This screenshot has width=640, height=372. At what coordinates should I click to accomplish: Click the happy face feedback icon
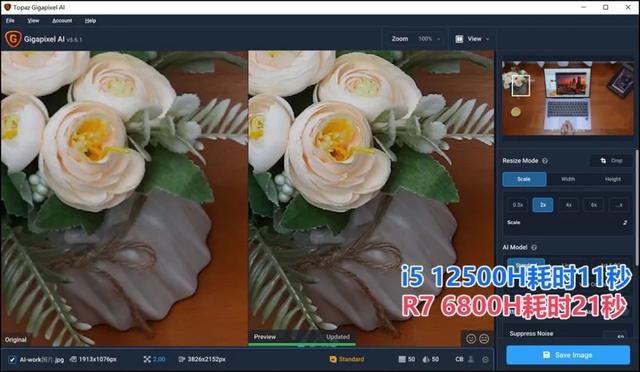coord(471,339)
